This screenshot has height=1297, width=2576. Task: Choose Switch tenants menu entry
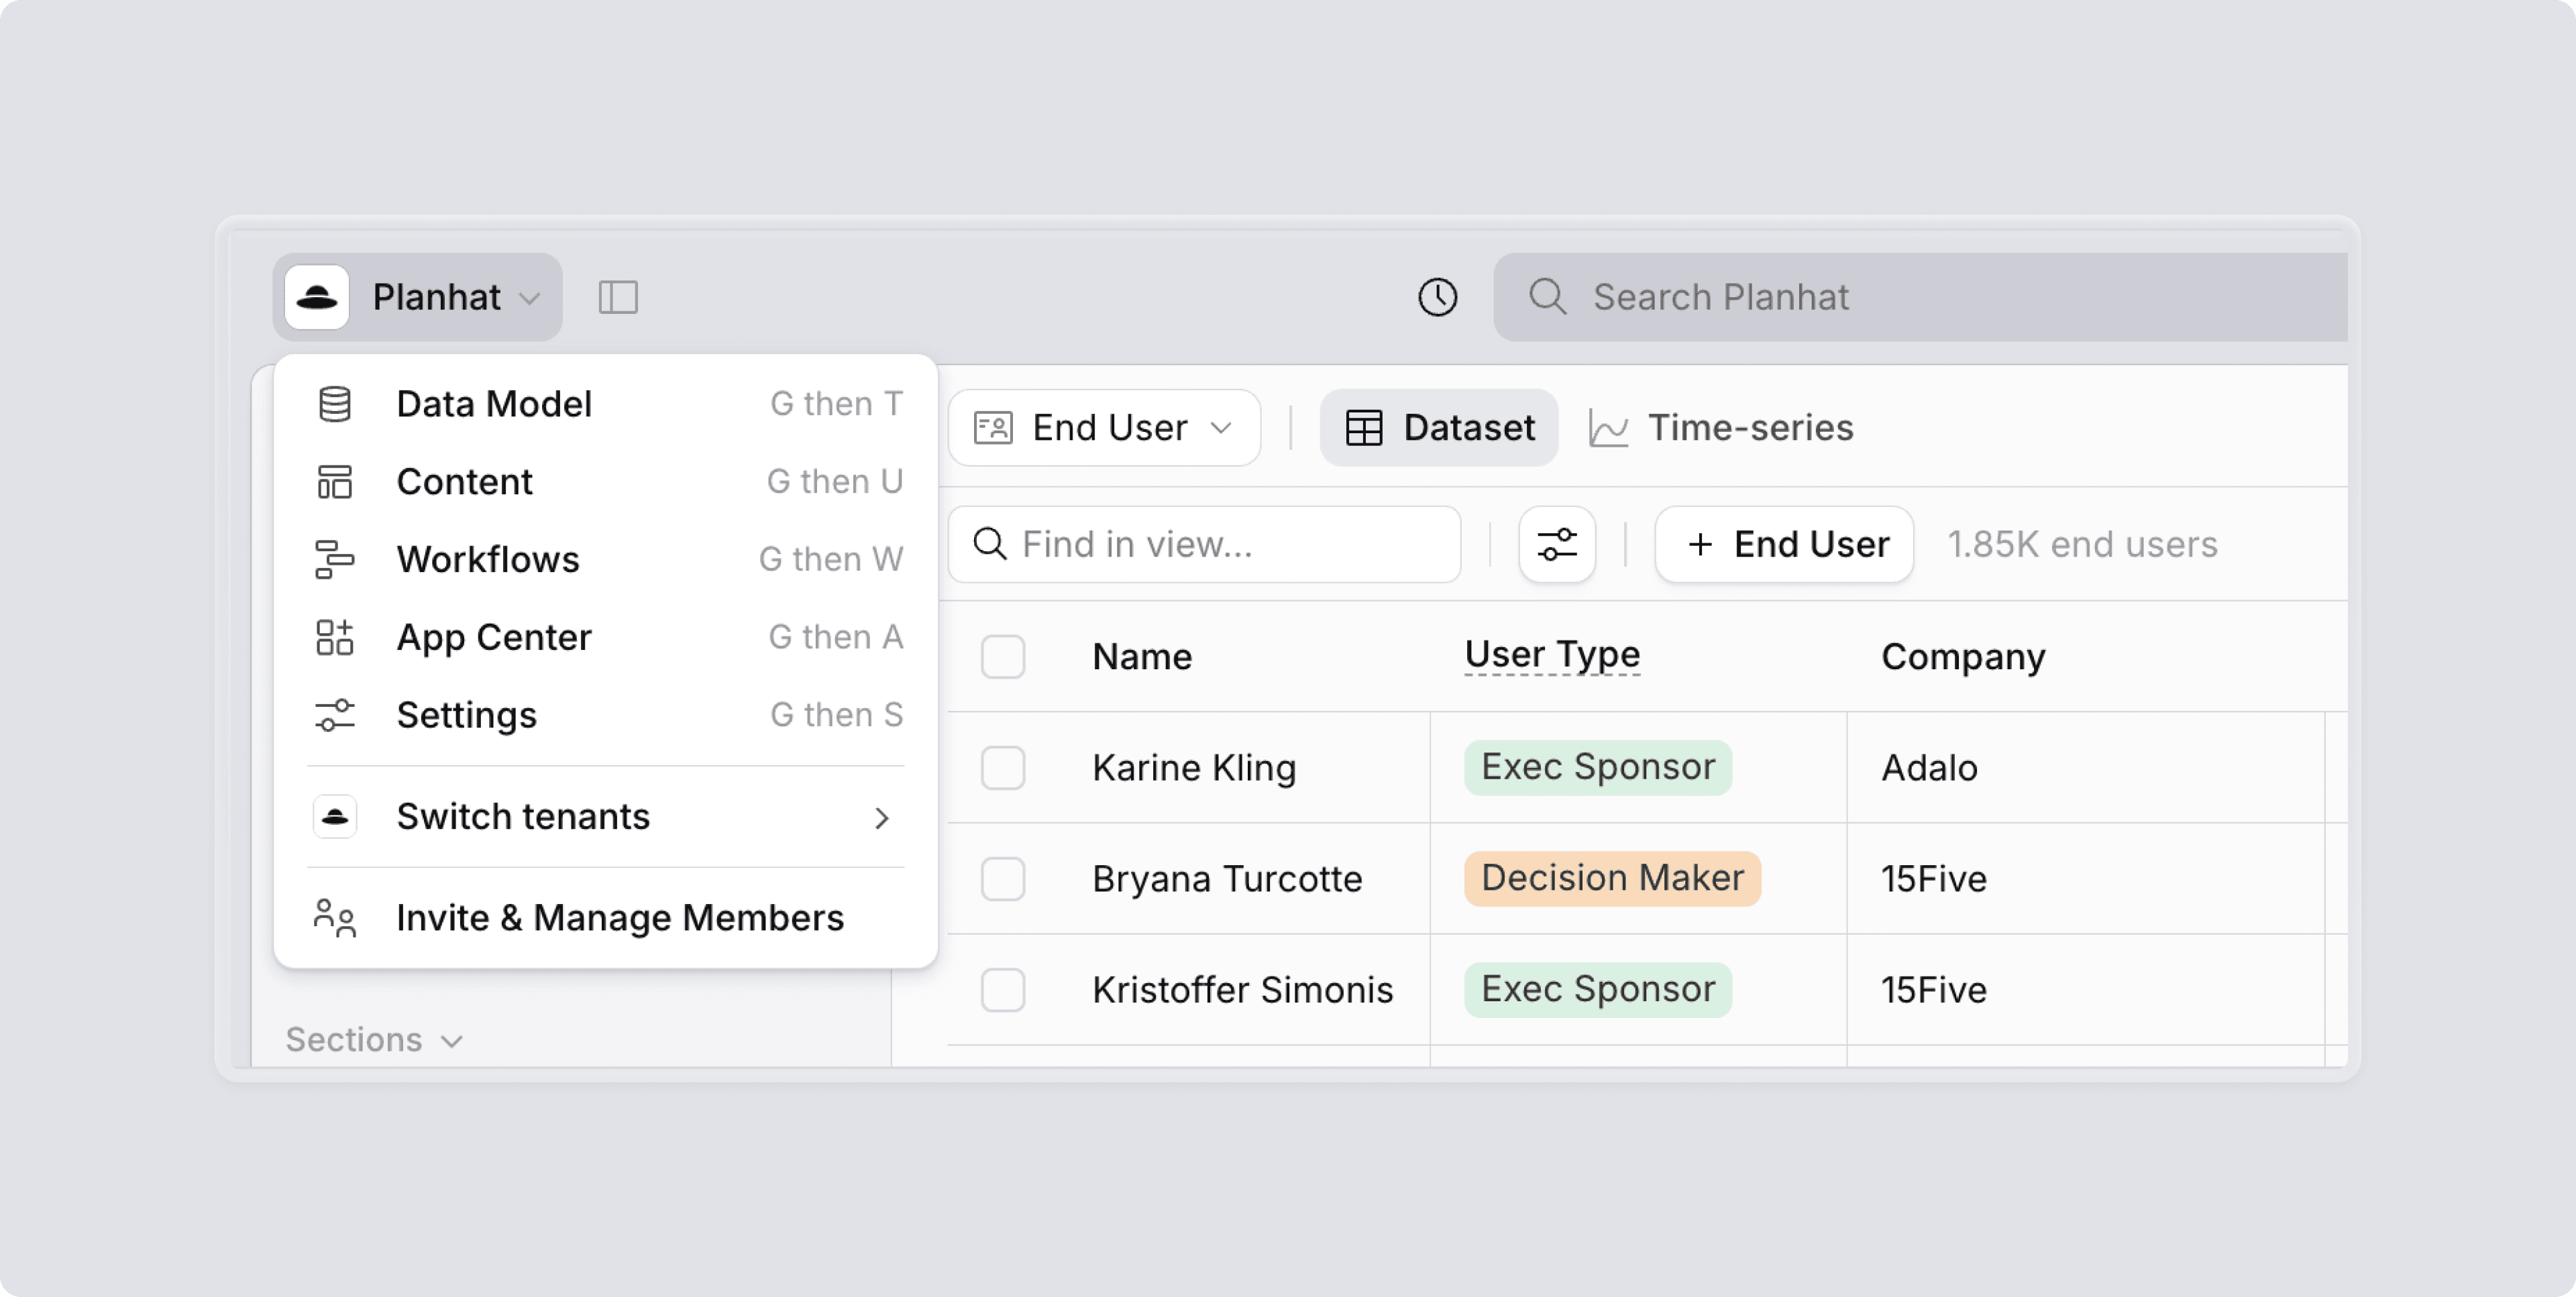(x=606, y=817)
